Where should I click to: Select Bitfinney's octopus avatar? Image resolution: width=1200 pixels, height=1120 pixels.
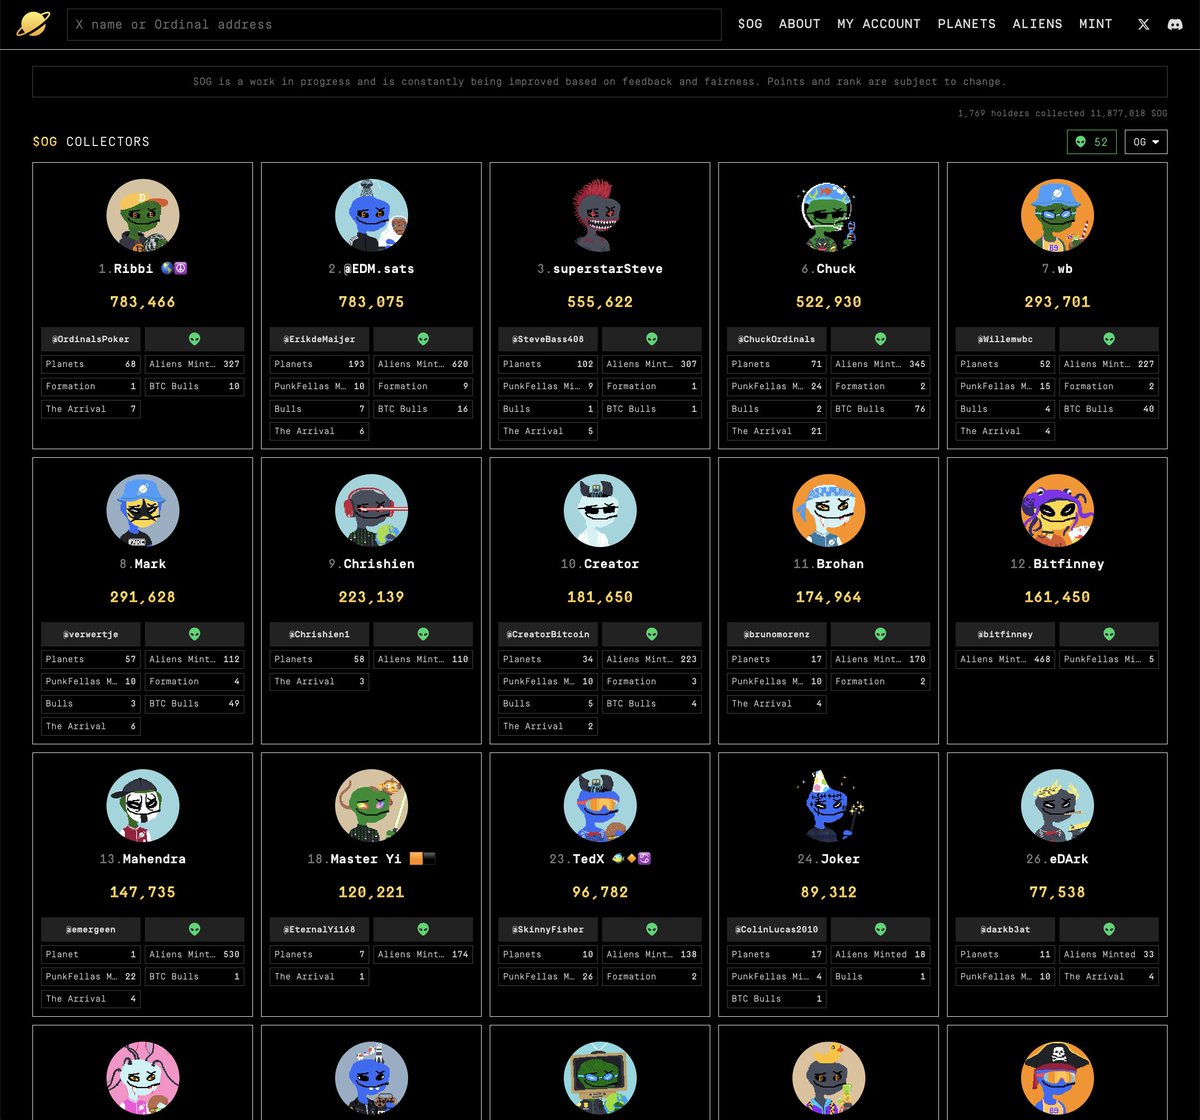click(x=1058, y=511)
